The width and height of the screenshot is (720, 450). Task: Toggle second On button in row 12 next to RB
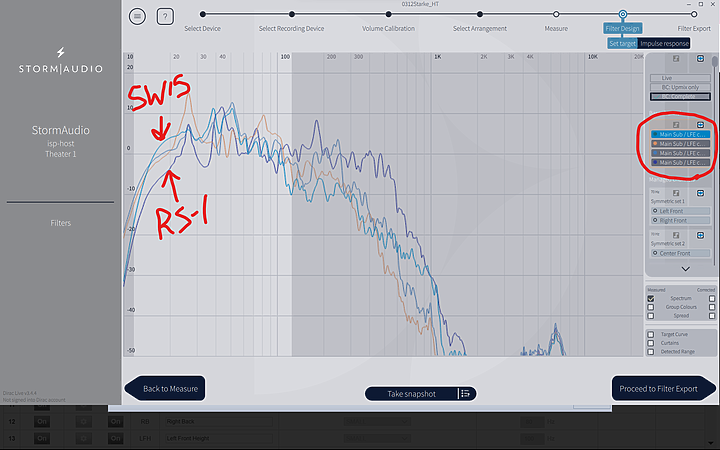pyautogui.click(x=115, y=422)
